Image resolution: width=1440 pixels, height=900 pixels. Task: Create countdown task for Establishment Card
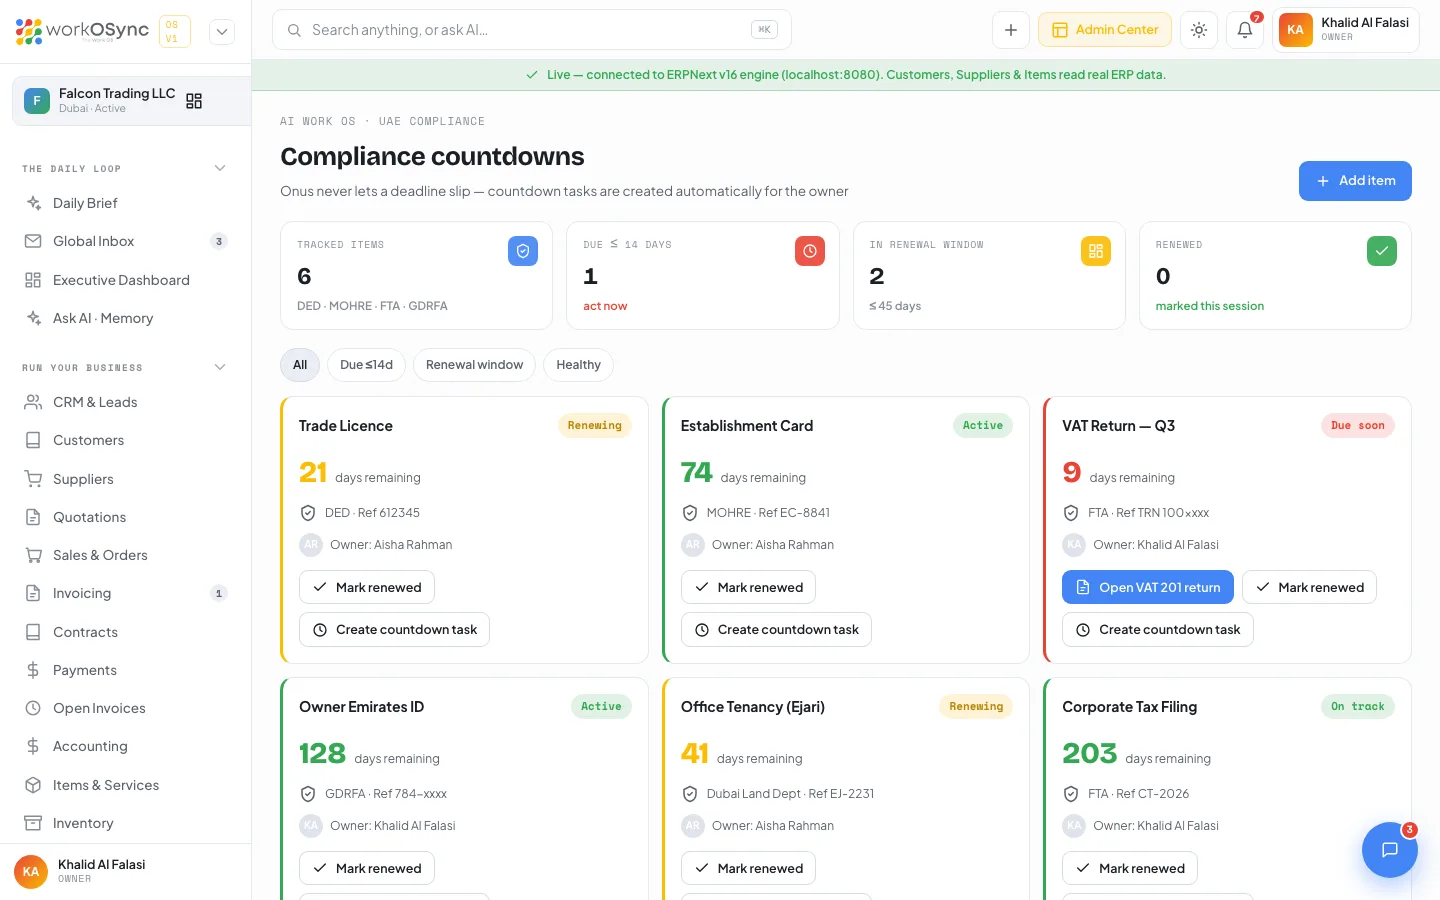tap(776, 629)
